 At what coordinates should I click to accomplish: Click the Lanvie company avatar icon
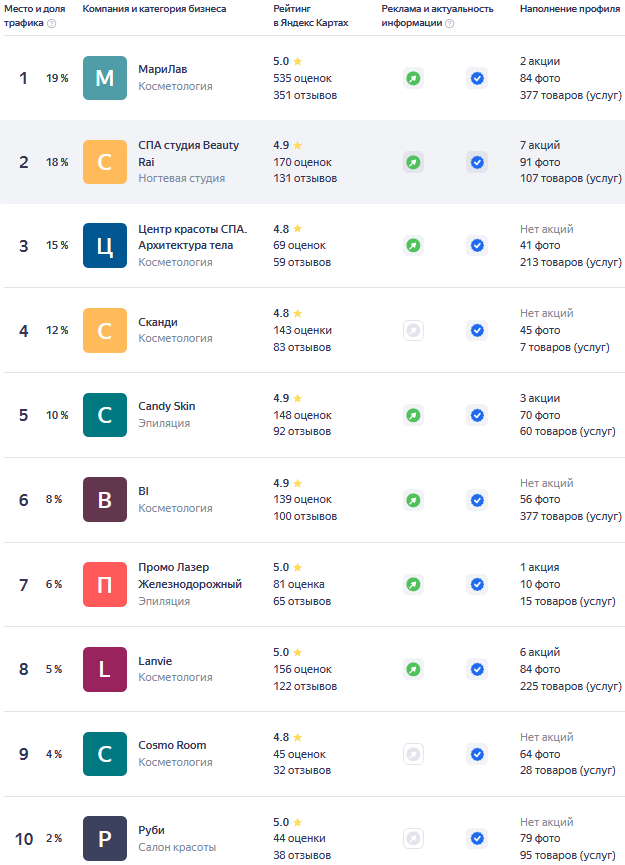[x=105, y=669]
